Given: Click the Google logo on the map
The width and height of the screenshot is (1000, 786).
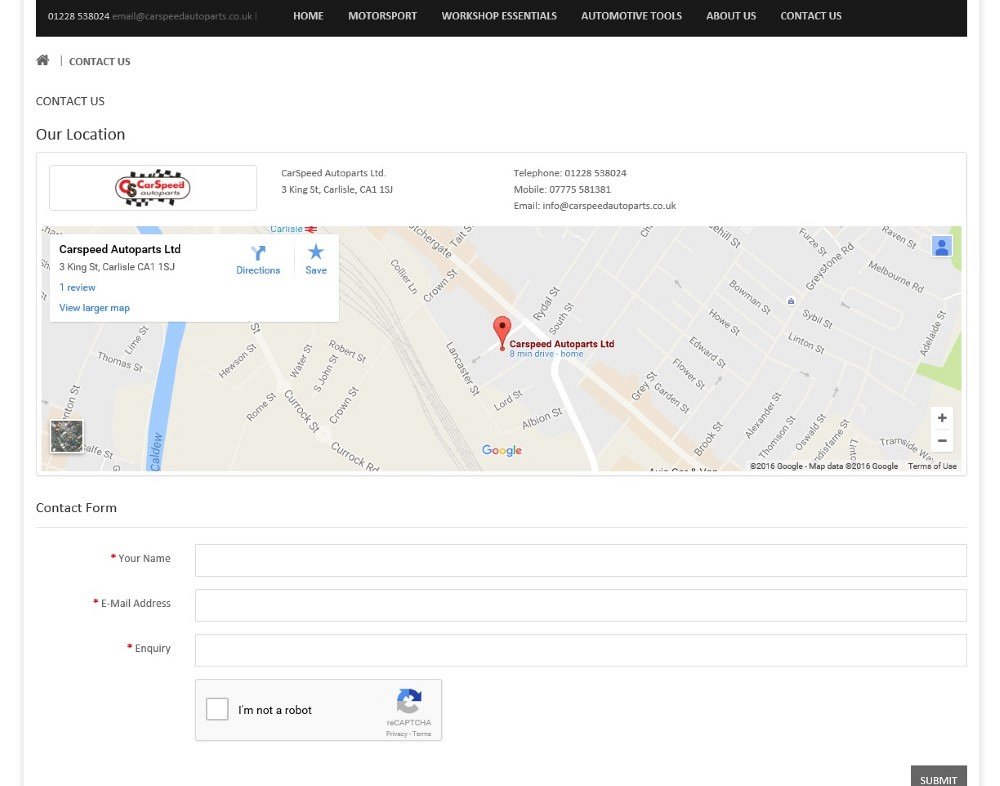Looking at the screenshot, I should (x=501, y=450).
